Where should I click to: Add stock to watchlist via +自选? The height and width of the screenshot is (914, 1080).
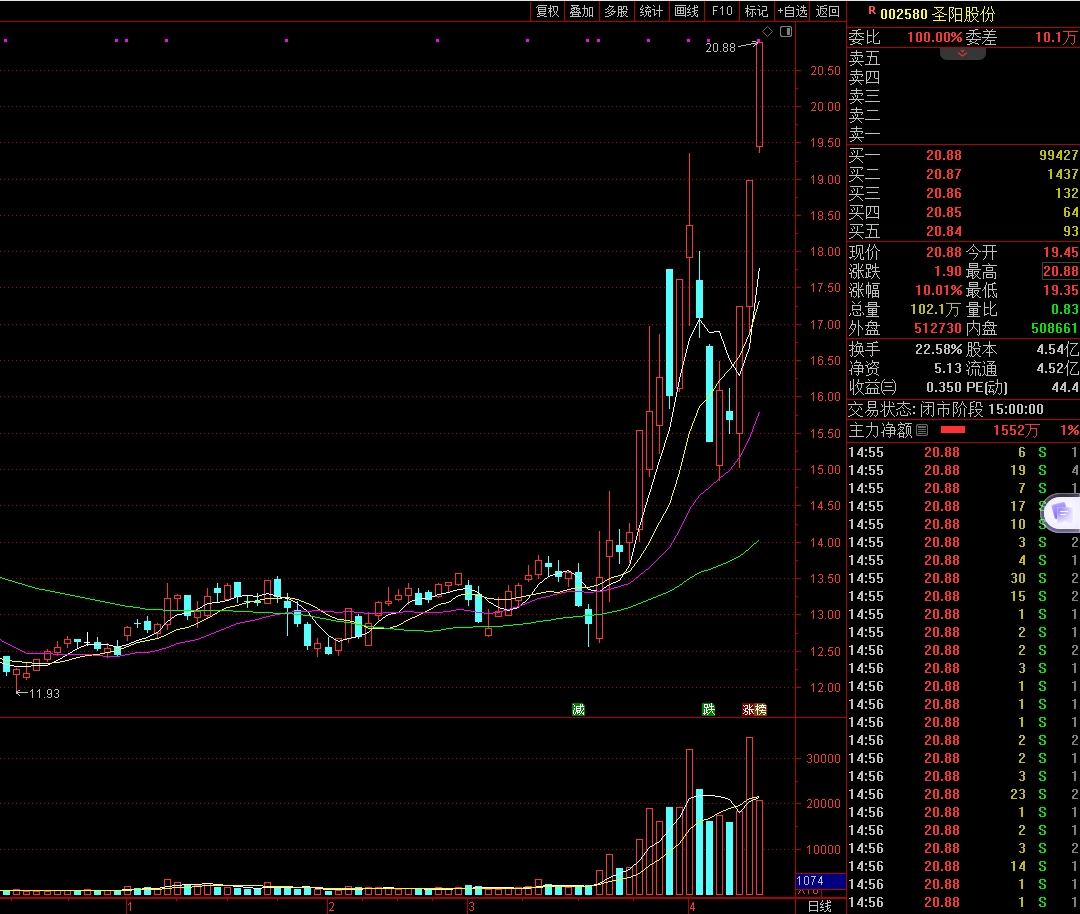[791, 11]
